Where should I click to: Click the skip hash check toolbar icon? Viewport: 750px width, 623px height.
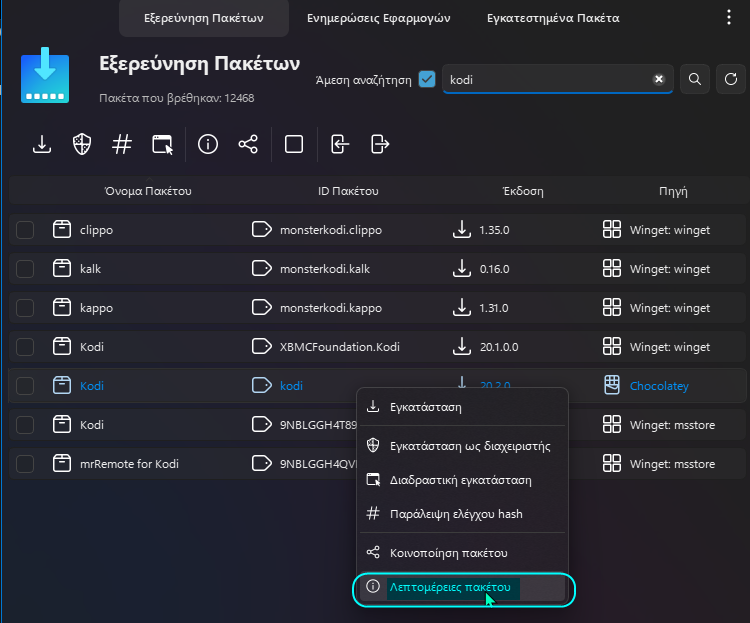point(122,144)
